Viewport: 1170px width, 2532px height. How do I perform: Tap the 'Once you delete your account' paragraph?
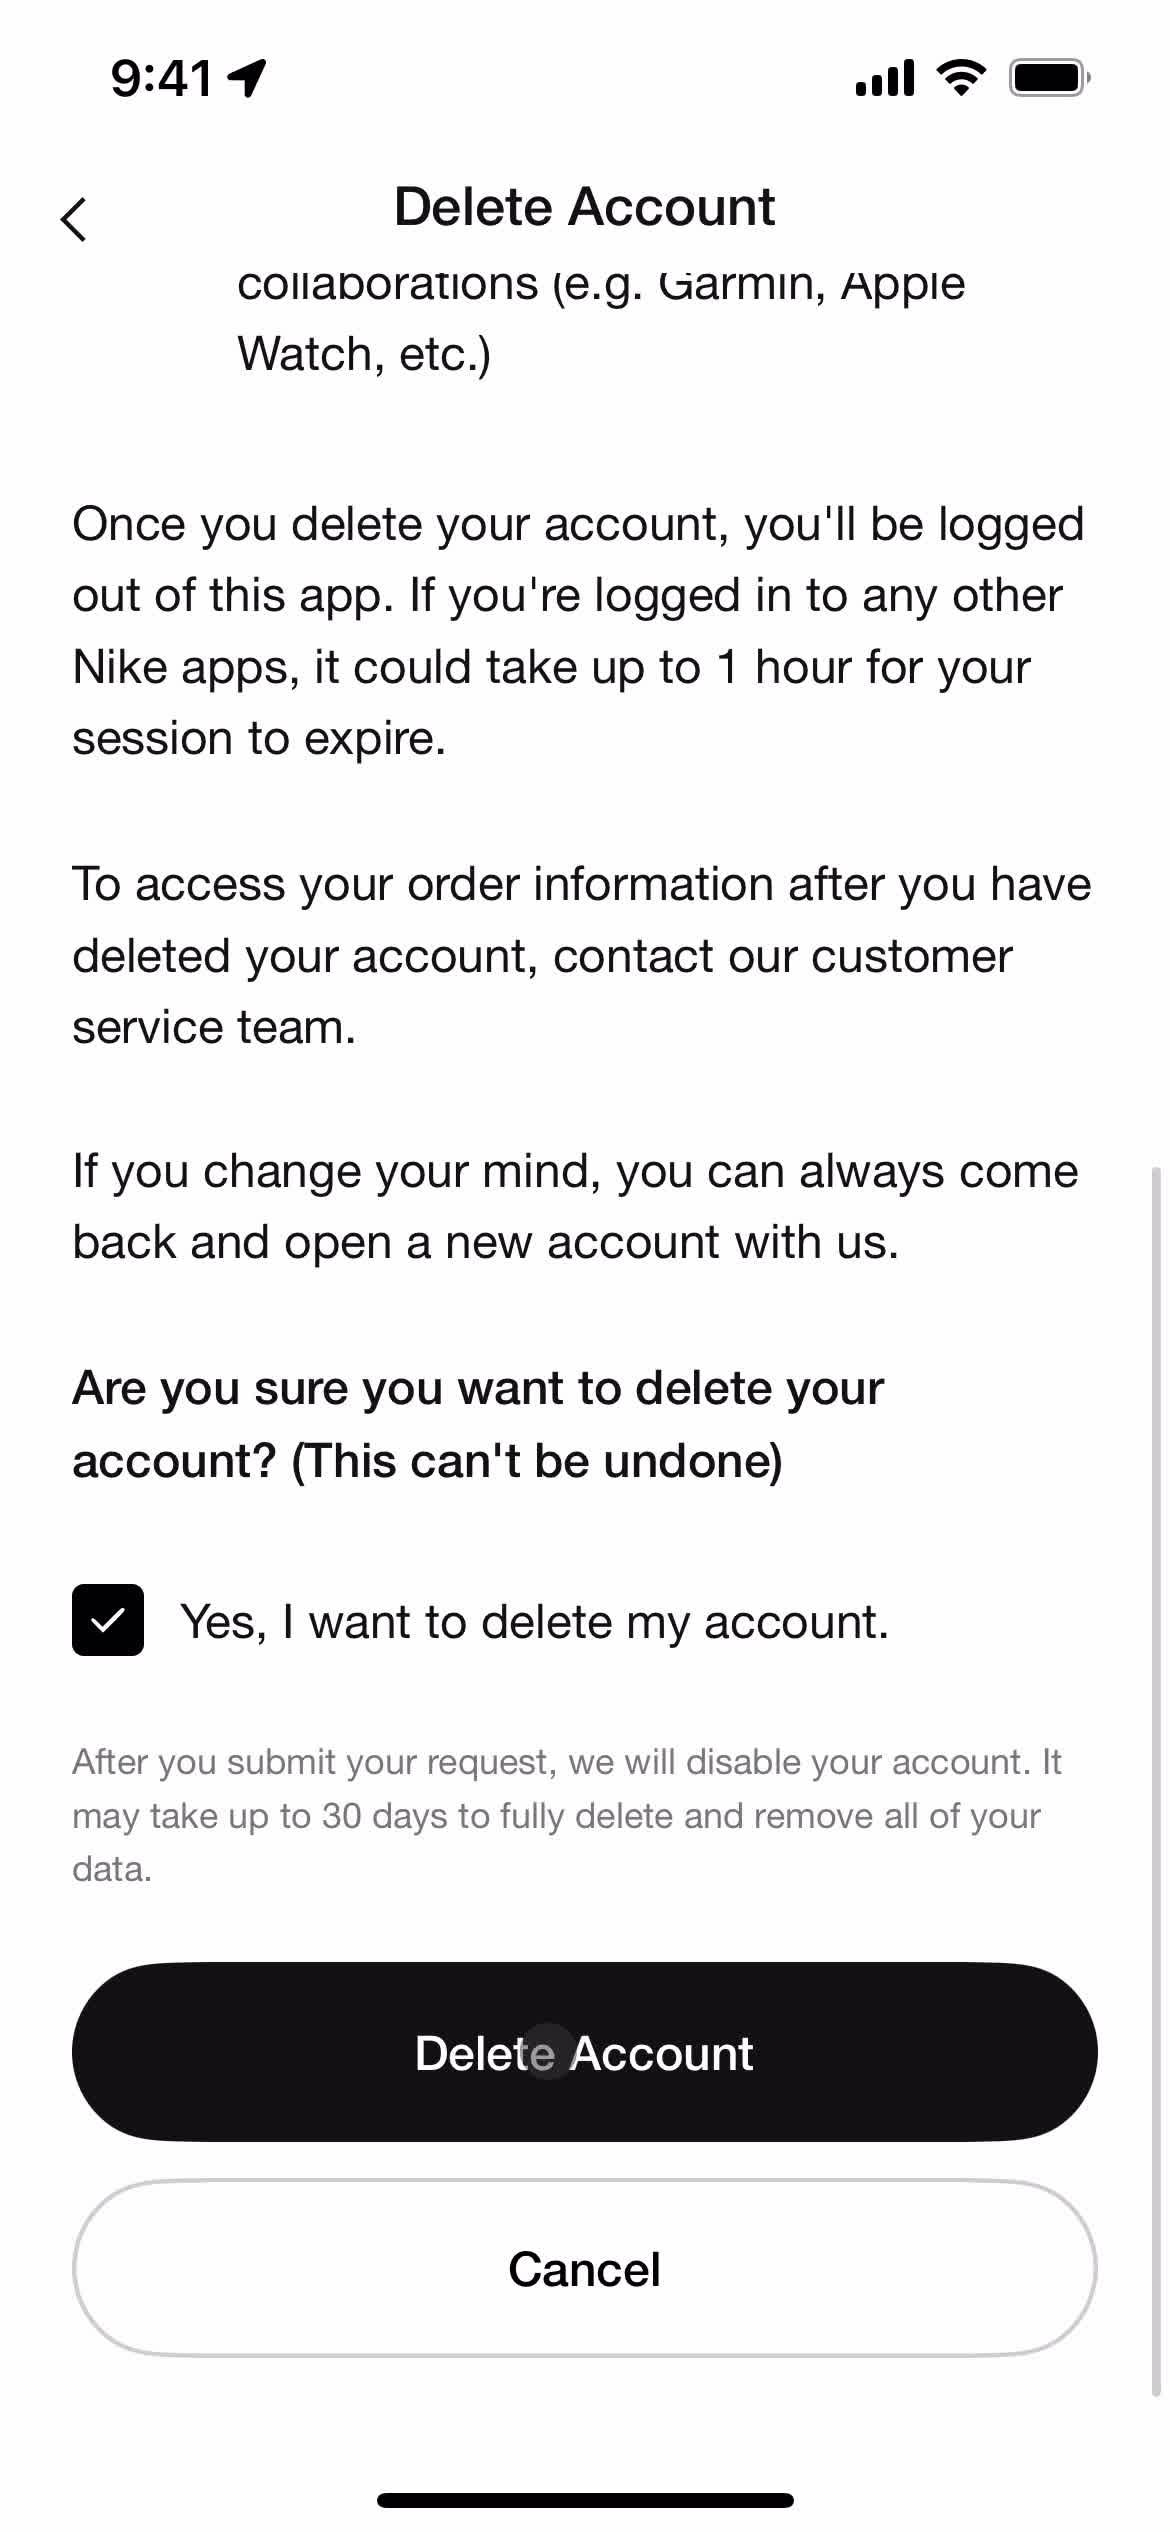578,631
